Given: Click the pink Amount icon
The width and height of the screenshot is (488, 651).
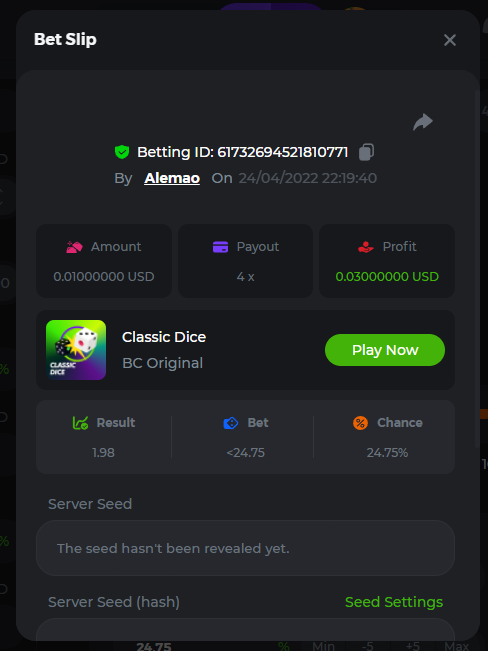Looking at the screenshot, I should click(74, 247).
